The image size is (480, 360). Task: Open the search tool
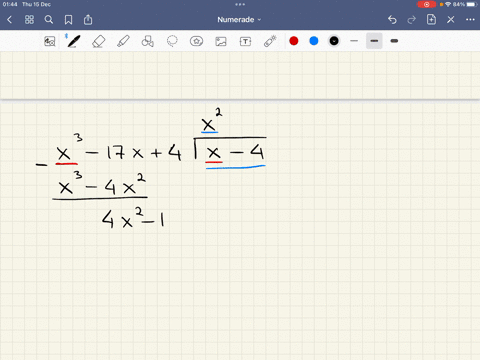click(49, 20)
